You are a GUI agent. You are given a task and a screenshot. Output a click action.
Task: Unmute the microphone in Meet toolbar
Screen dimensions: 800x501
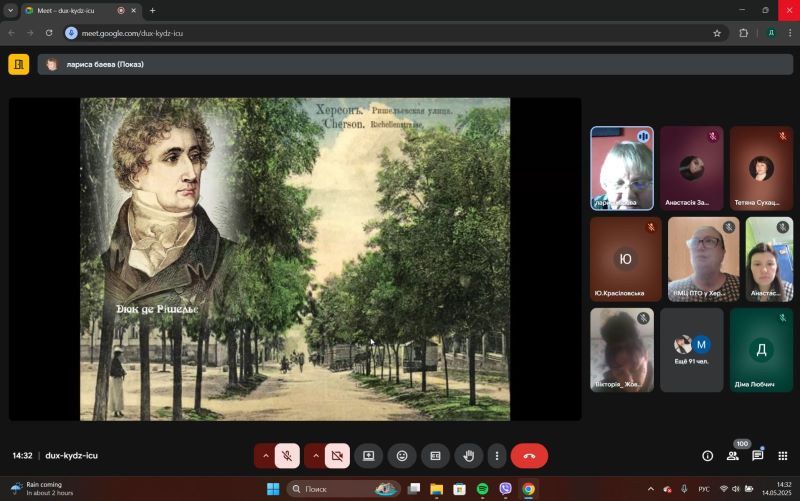point(287,456)
